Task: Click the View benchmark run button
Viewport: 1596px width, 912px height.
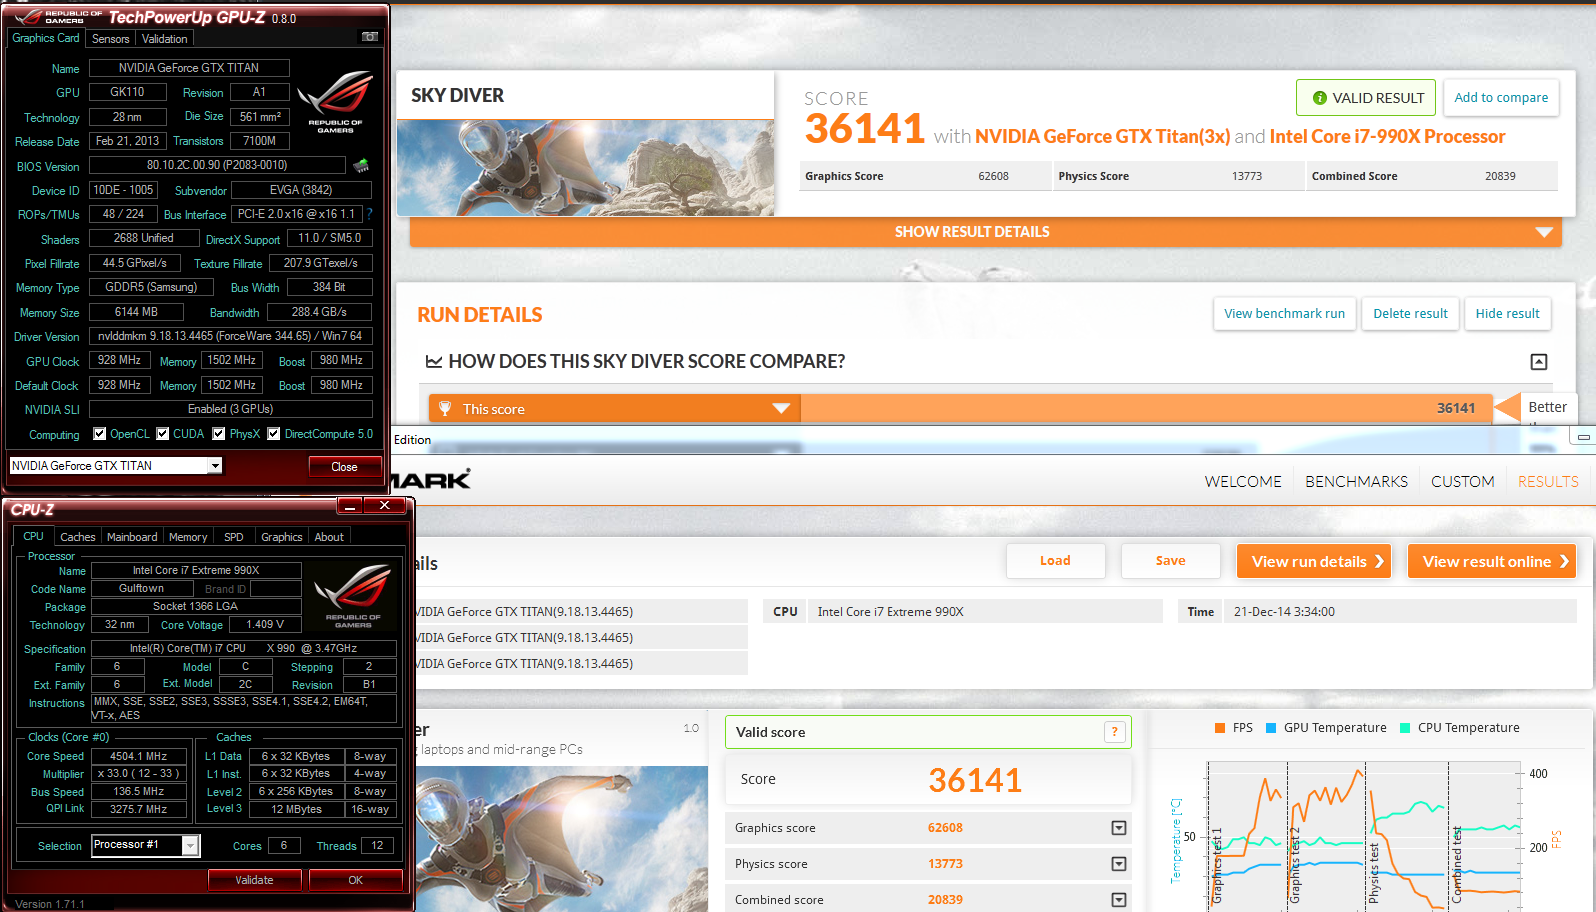Action: coord(1284,313)
